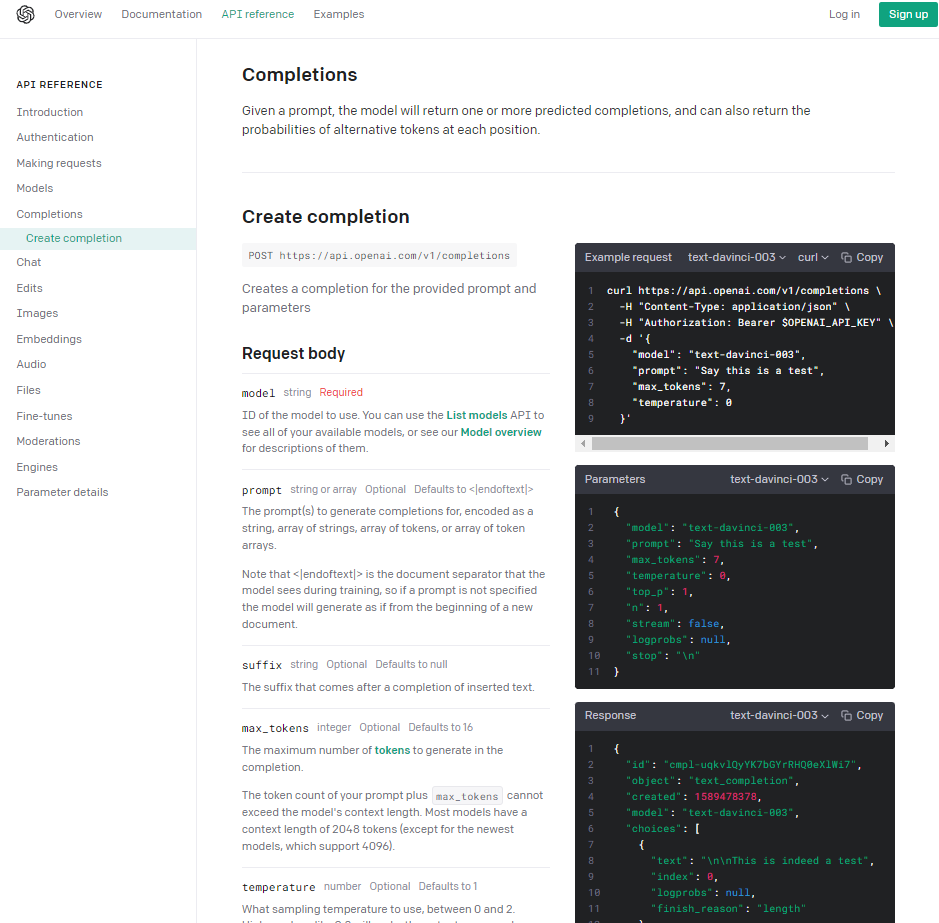The height and width of the screenshot is (923, 939).
Task: Click the code scrollbar right arrow
Action: point(887,443)
